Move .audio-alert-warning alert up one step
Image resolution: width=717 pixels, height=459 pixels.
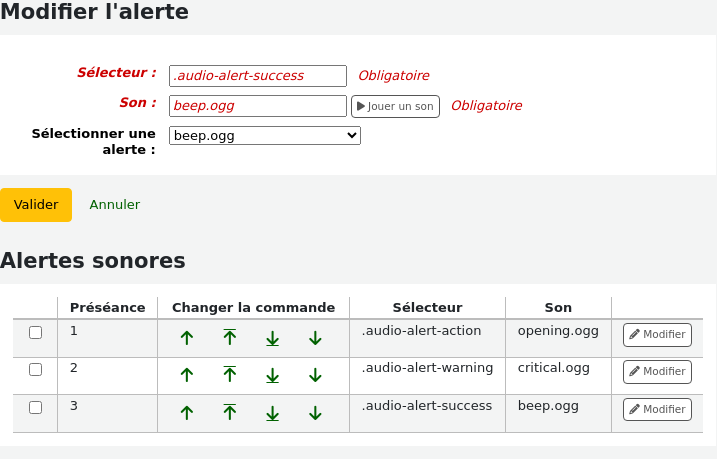point(187,375)
